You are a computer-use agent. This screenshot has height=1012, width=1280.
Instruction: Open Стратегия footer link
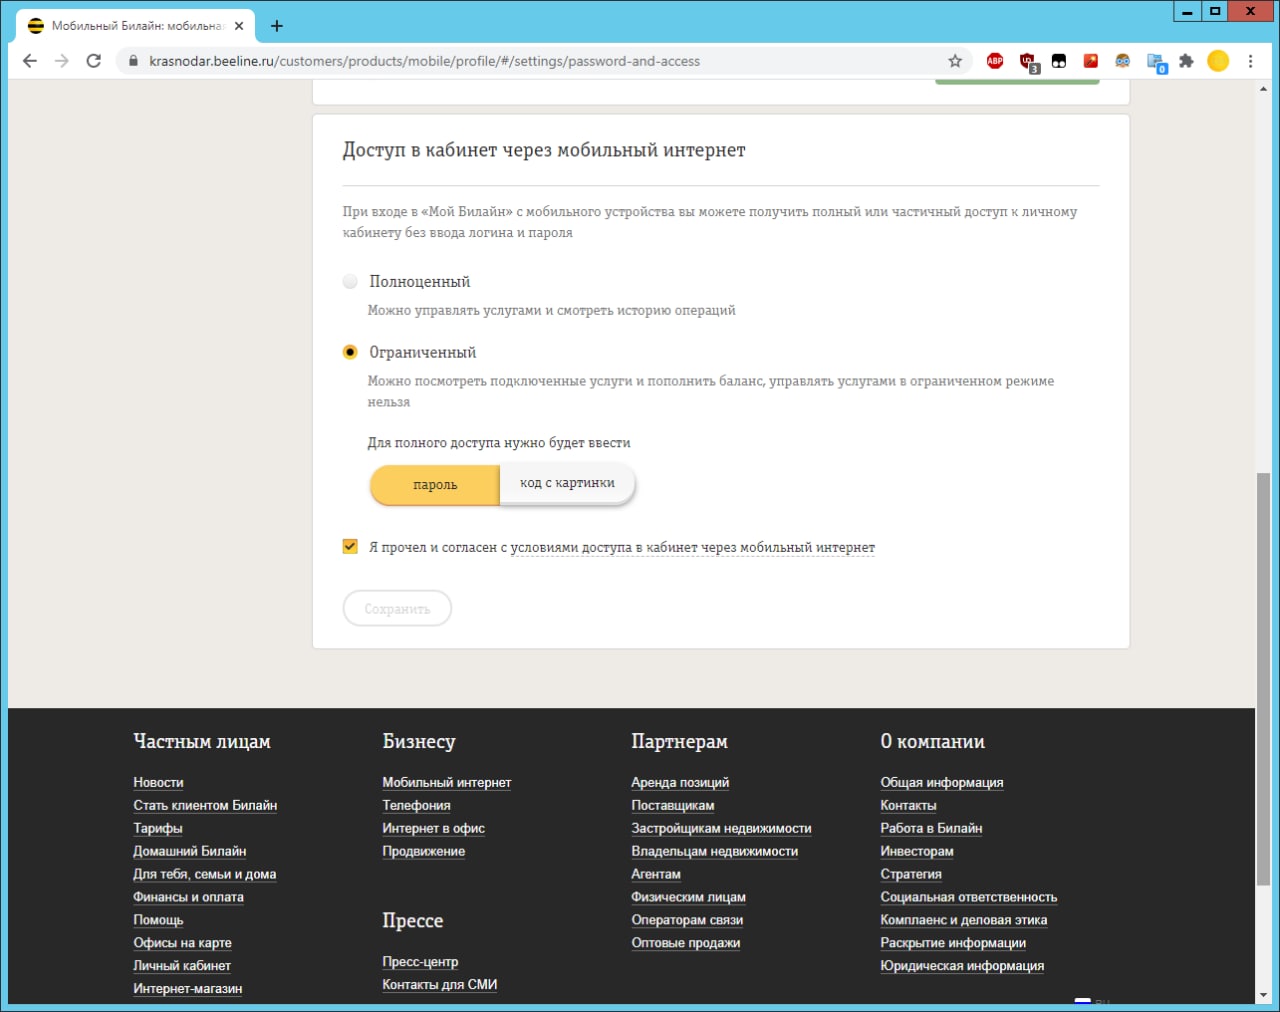click(x=911, y=874)
